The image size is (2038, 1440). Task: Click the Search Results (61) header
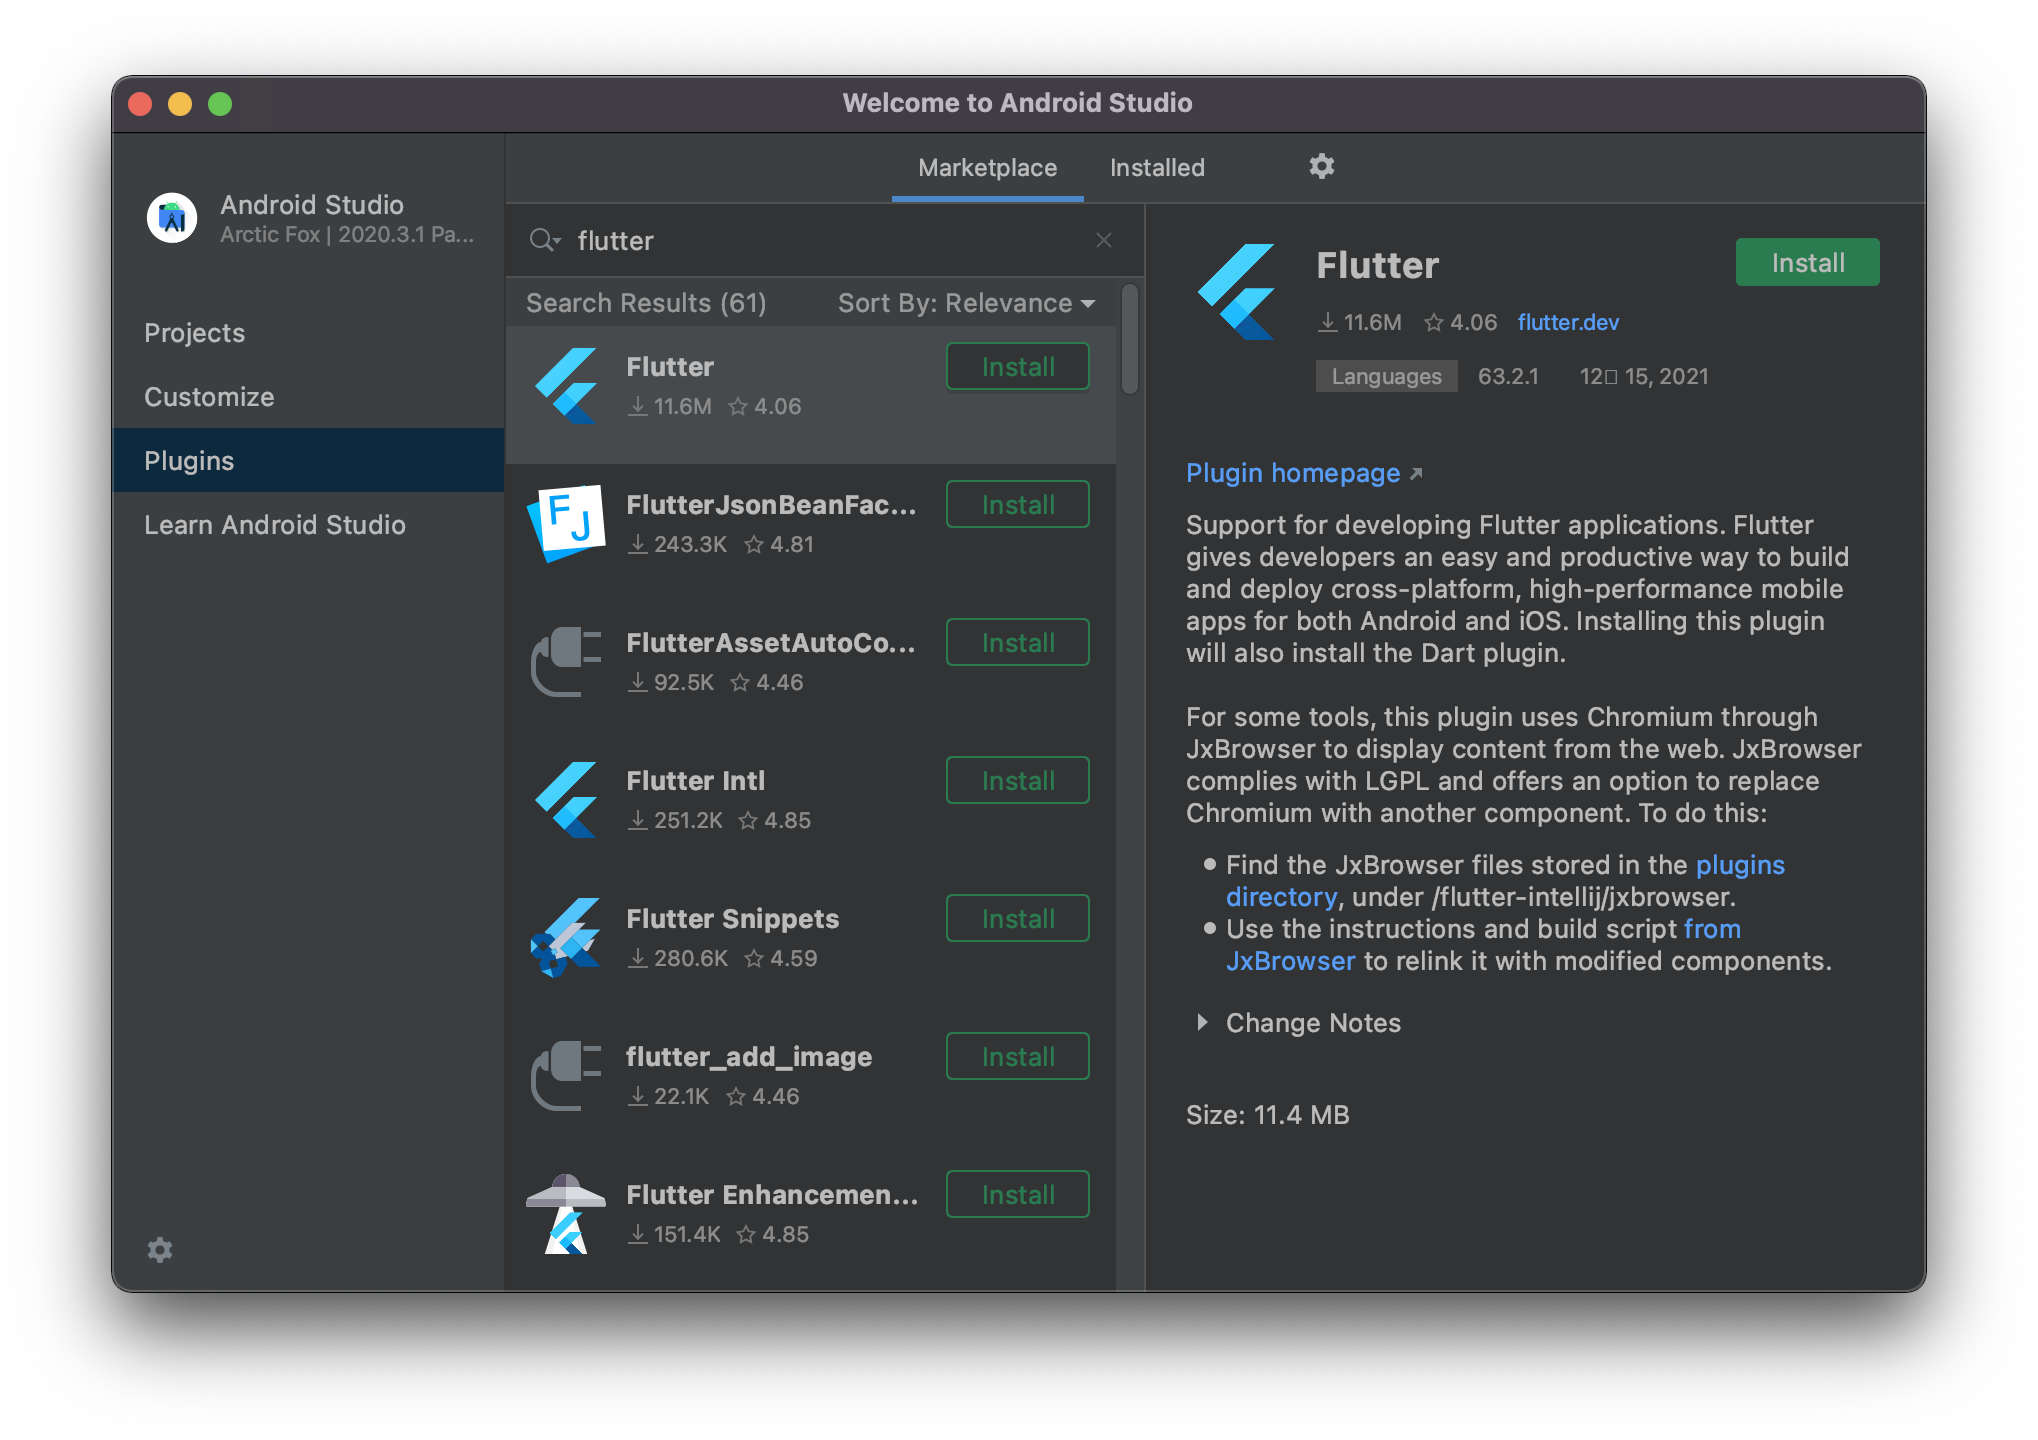click(x=646, y=303)
